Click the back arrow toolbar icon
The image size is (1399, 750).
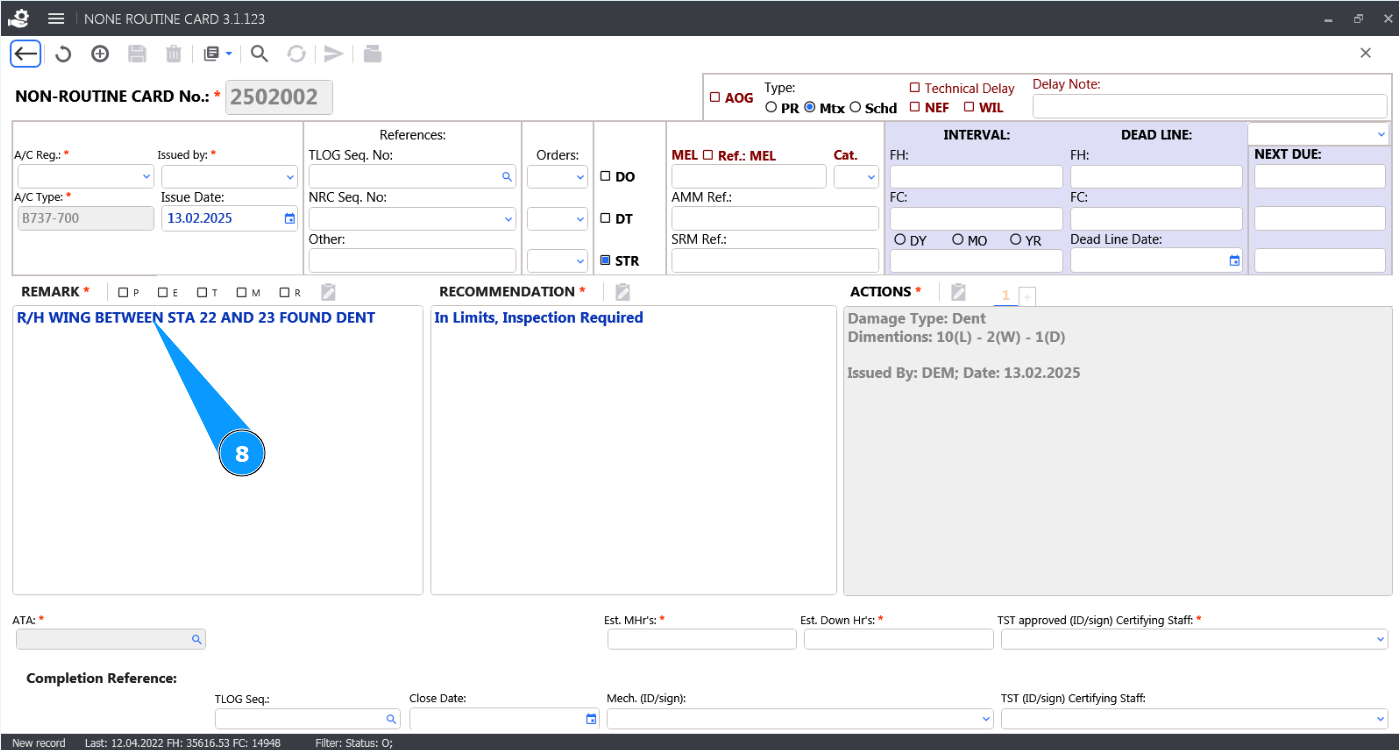tap(26, 54)
